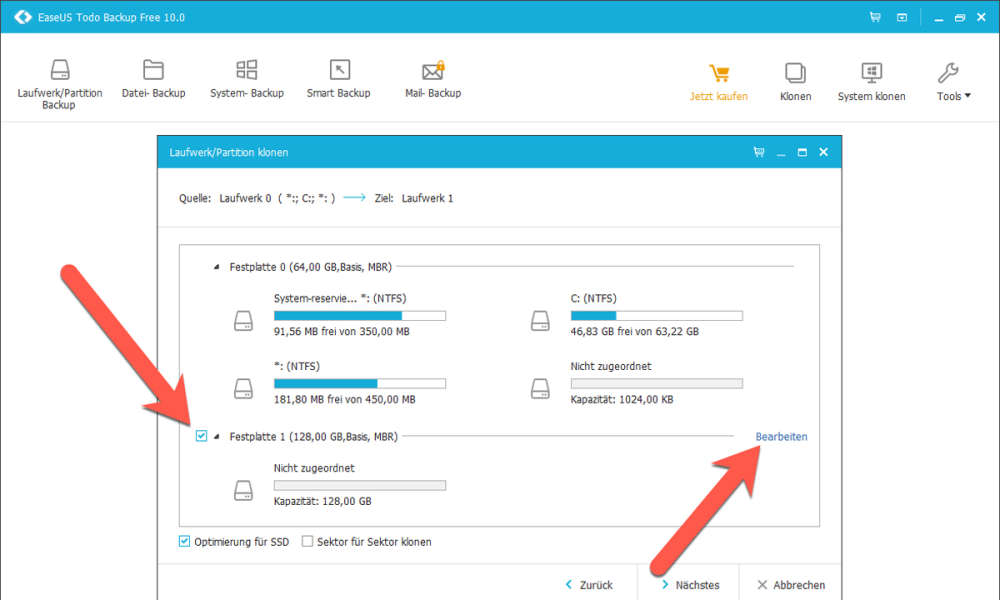
Task: Click '91,56 MB frei von 350,00 MB' text
Action: point(341,332)
